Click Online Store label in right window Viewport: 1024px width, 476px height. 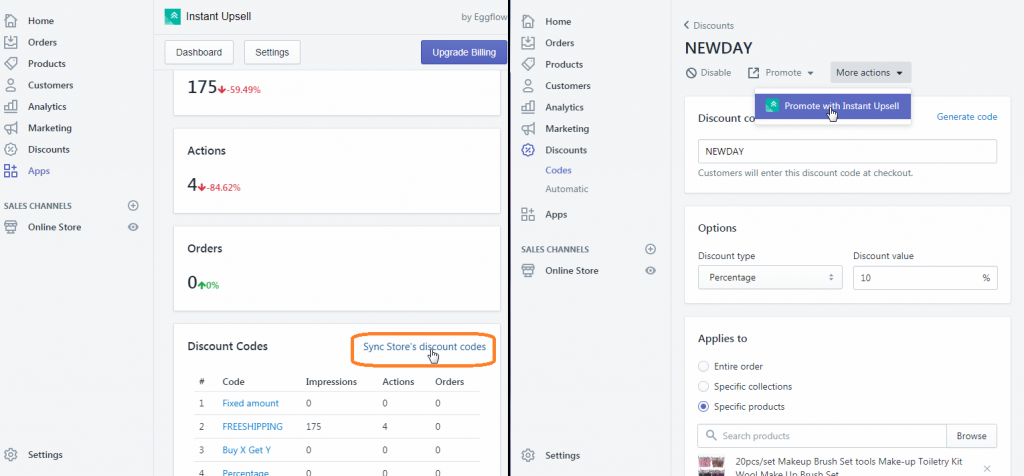pos(572,270)
